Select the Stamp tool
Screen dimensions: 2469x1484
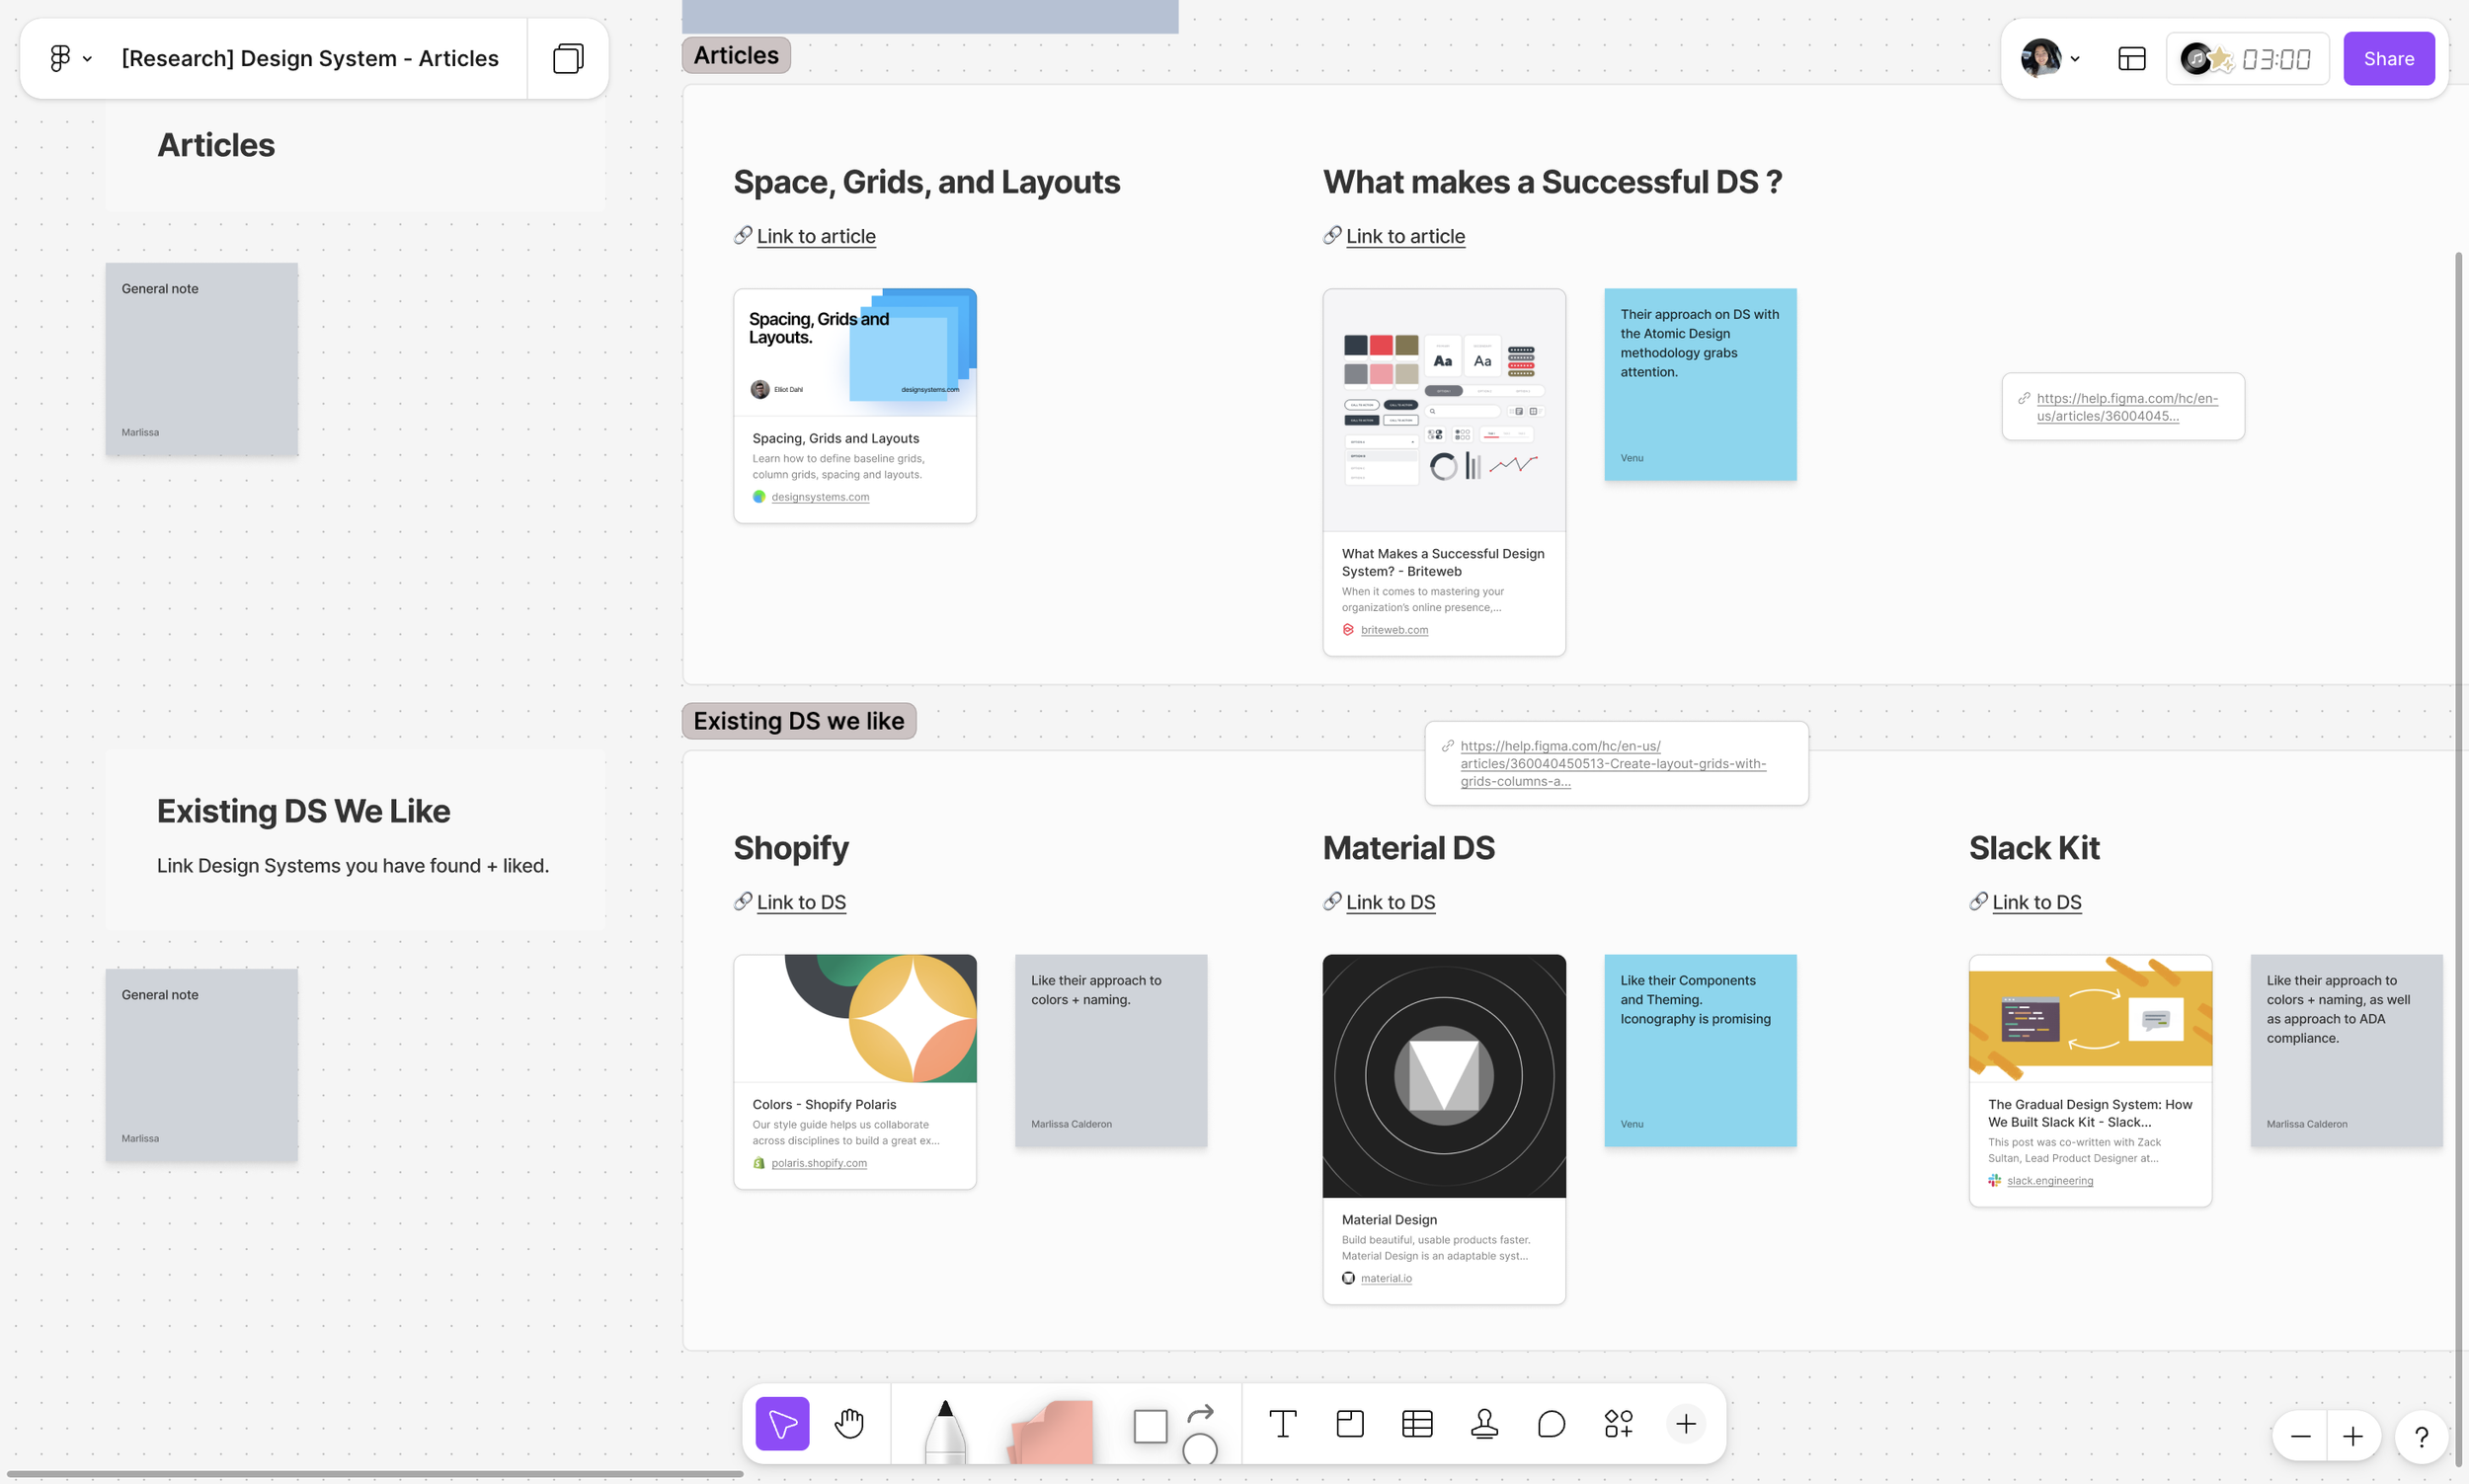1484,1423
